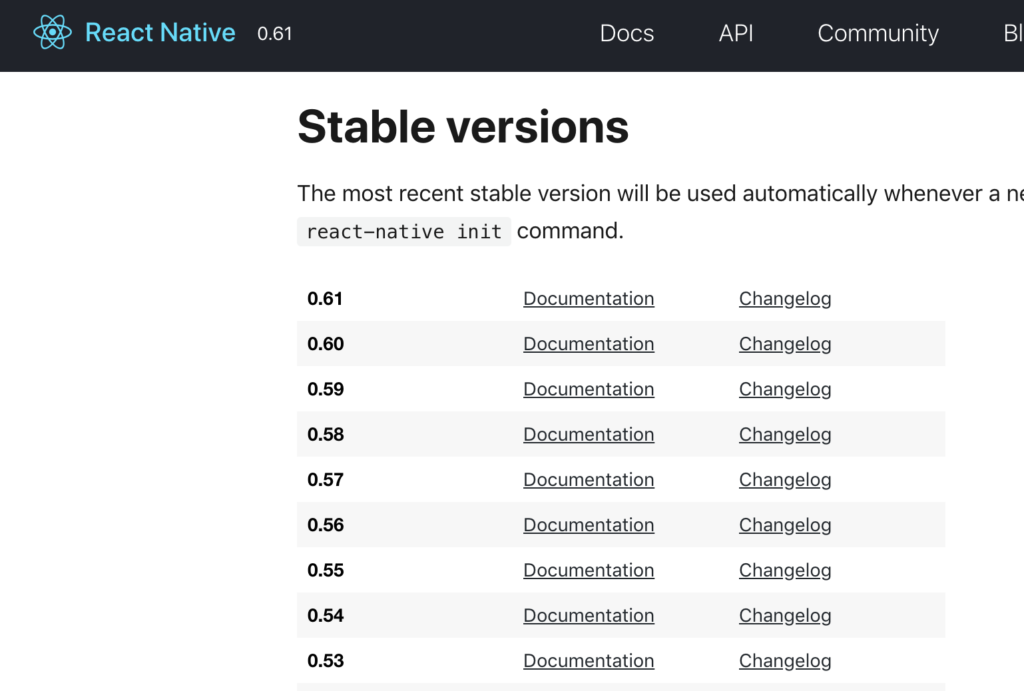Select the 0.60 version cell
The width and height of the screenshot is (1024, 691).
point(325,344)
